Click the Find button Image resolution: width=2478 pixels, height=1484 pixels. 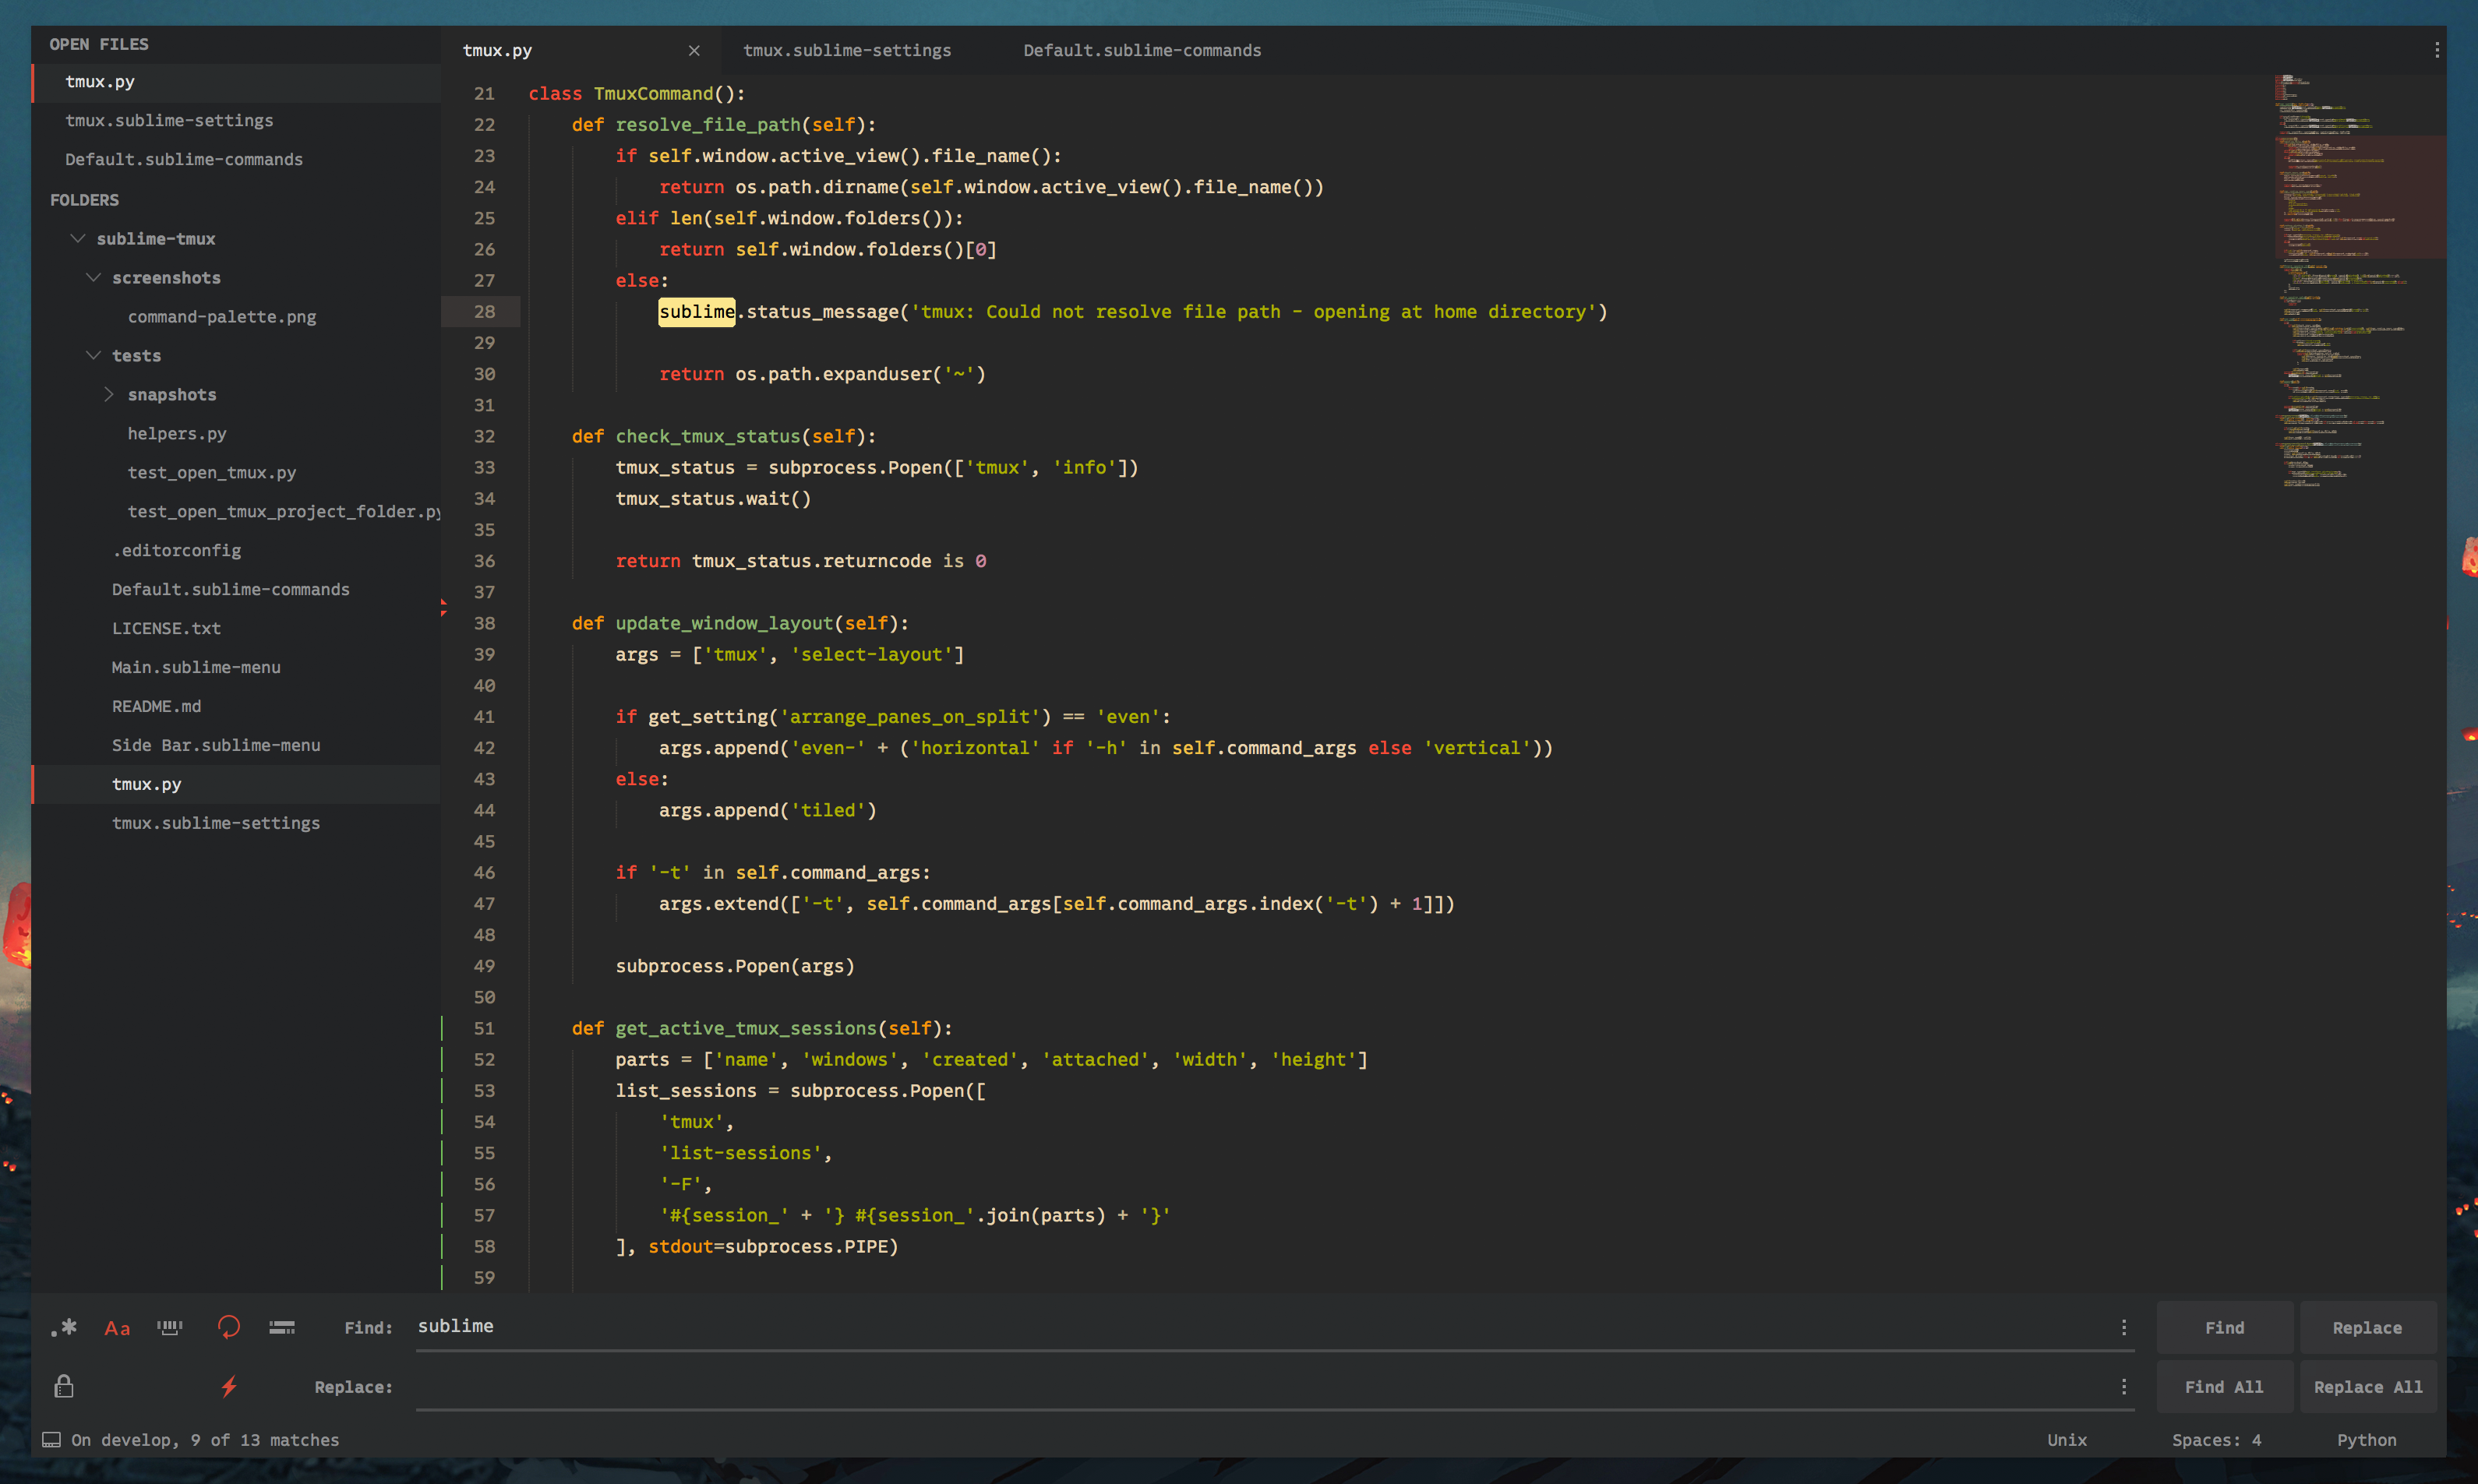click(x=2224, y=1327)
